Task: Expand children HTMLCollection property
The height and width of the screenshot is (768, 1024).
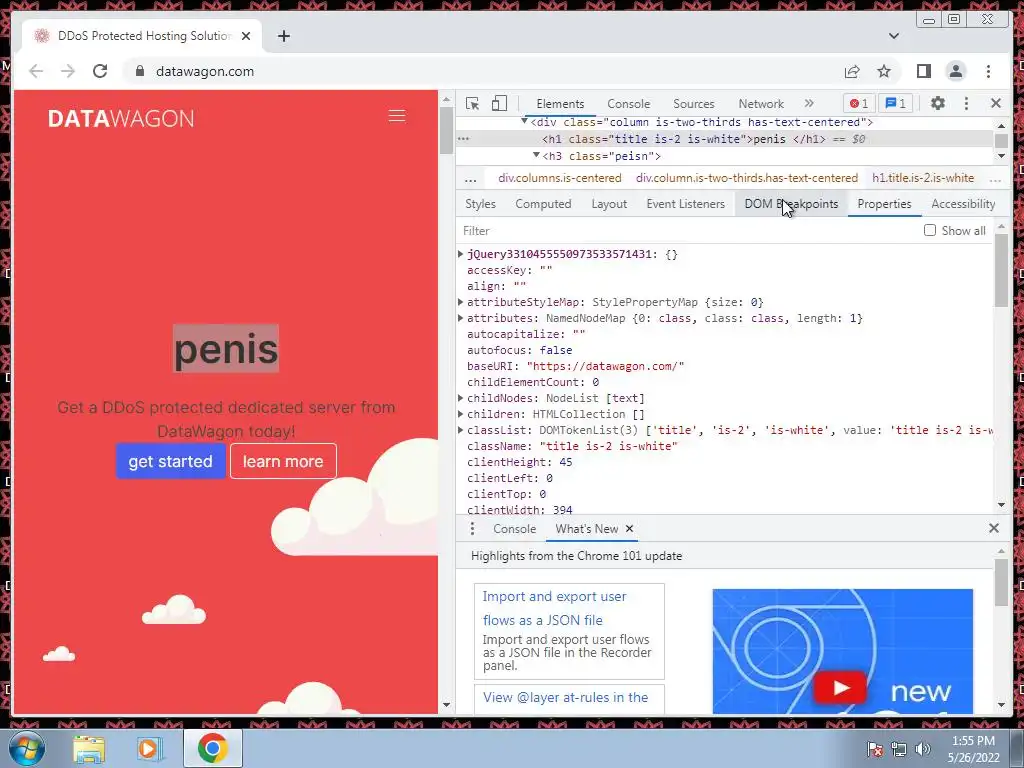Action: point(460,414)
